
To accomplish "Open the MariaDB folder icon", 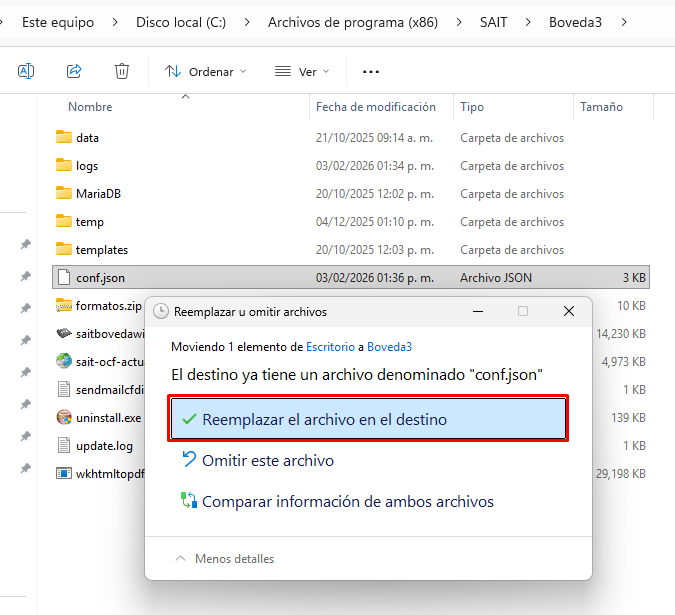I will click(64, 194).
